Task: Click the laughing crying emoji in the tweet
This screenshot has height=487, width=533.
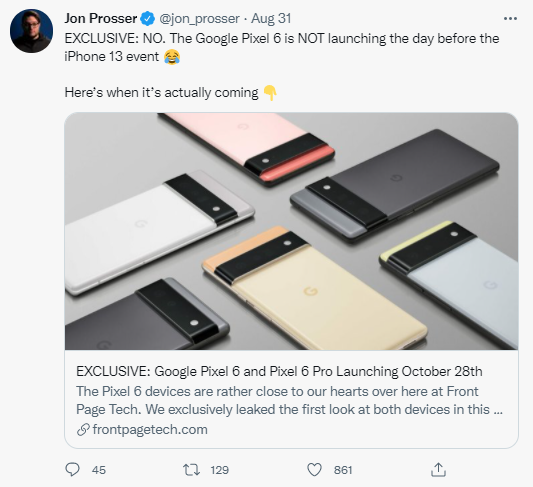Action: click(x=172, y=57)
